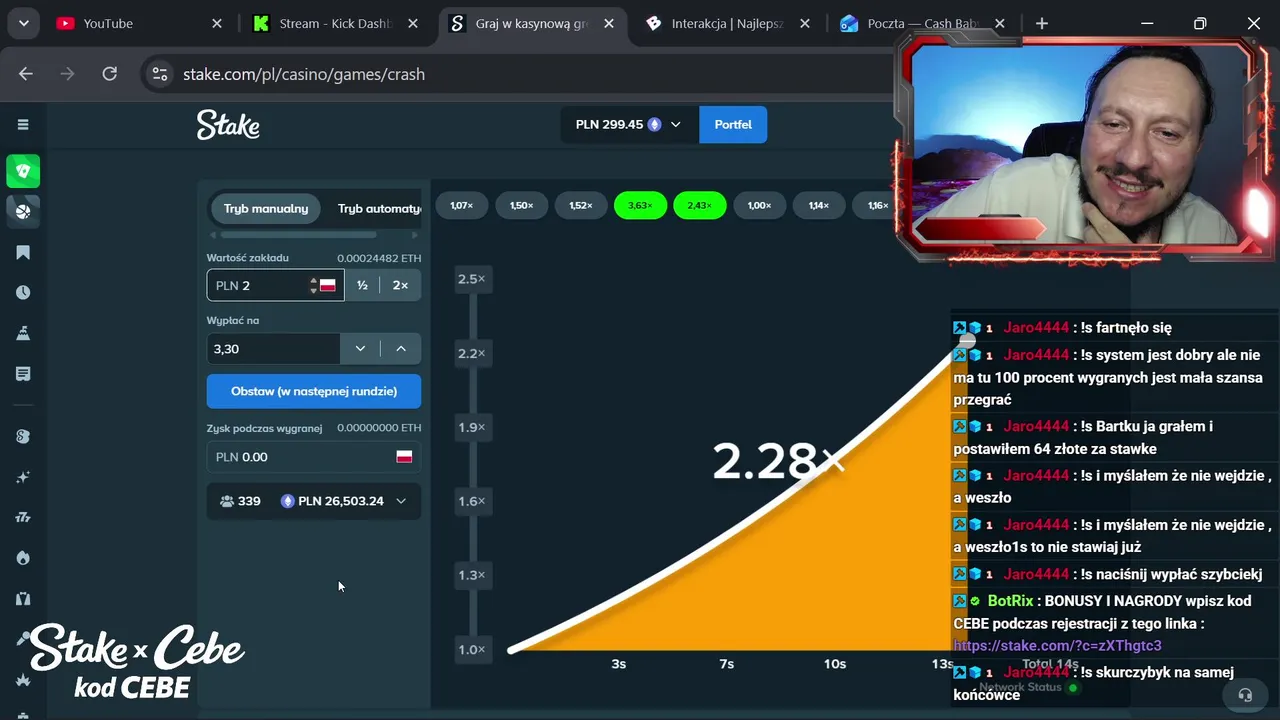This screenshot has width=1280, height=720.
Task: Click the 1,52× result pill
Action: [x=581, y=205]
